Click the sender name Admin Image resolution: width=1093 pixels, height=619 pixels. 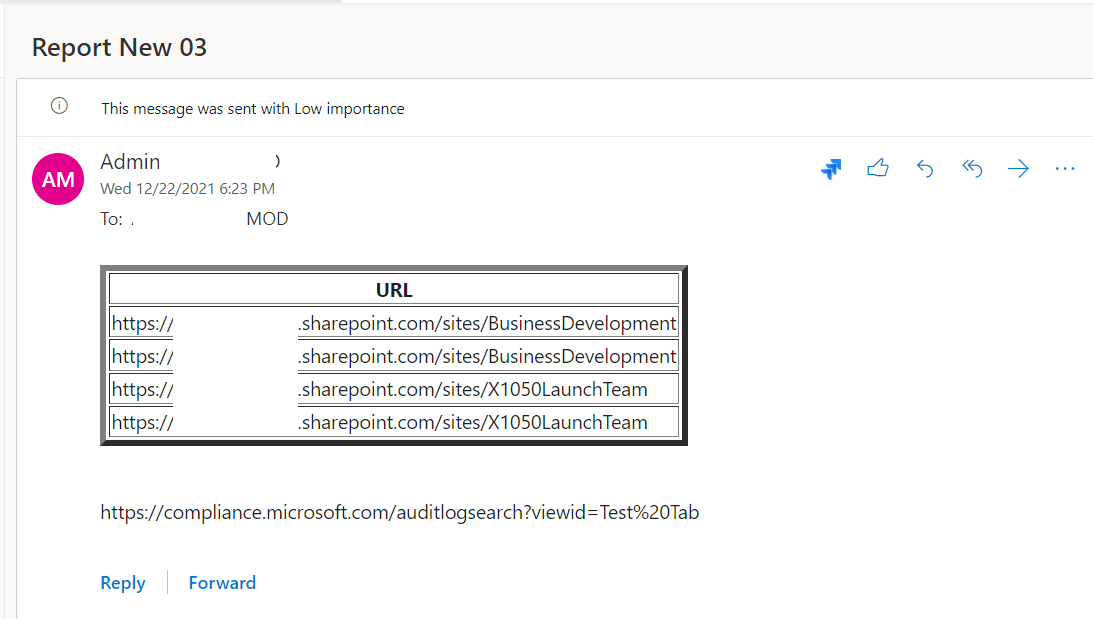click(130, 162)
